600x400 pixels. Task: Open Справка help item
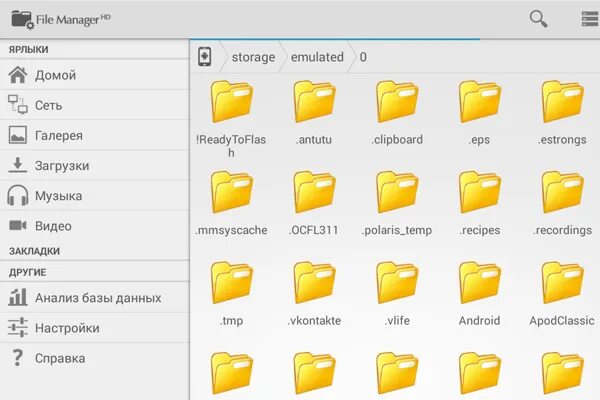(95, 358)
